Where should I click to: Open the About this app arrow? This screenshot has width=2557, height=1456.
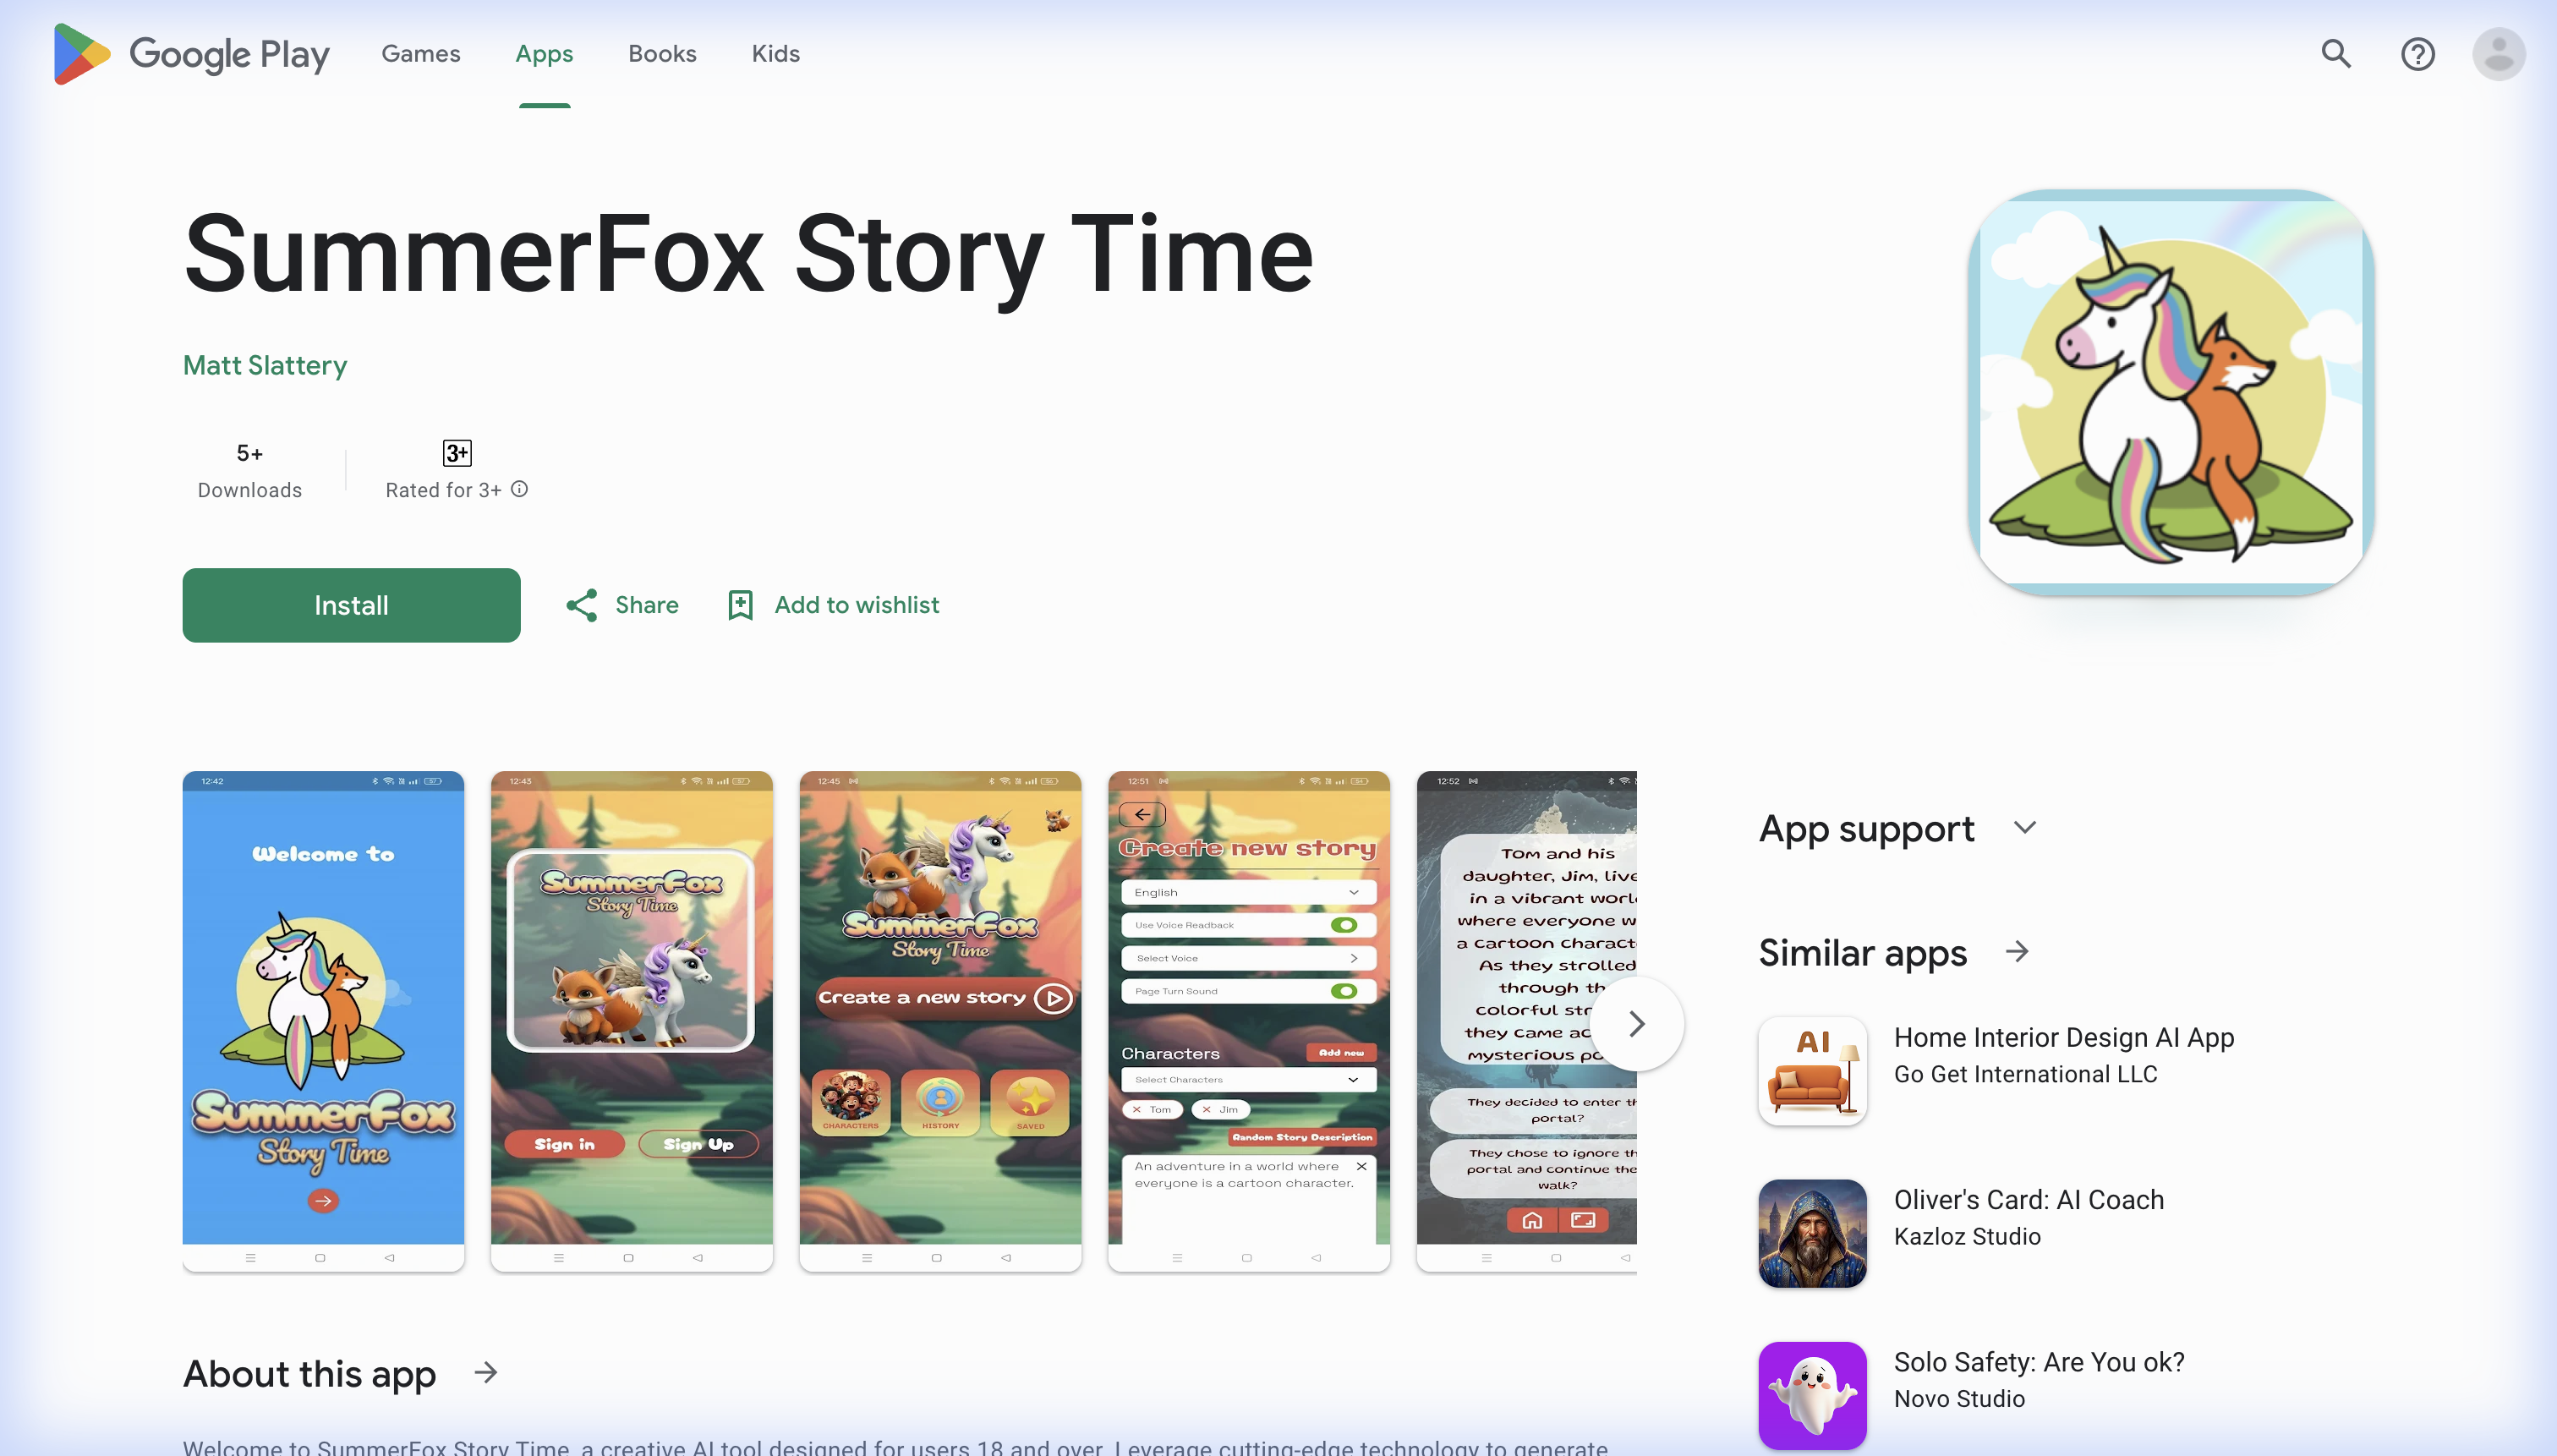pos(486,1373)
